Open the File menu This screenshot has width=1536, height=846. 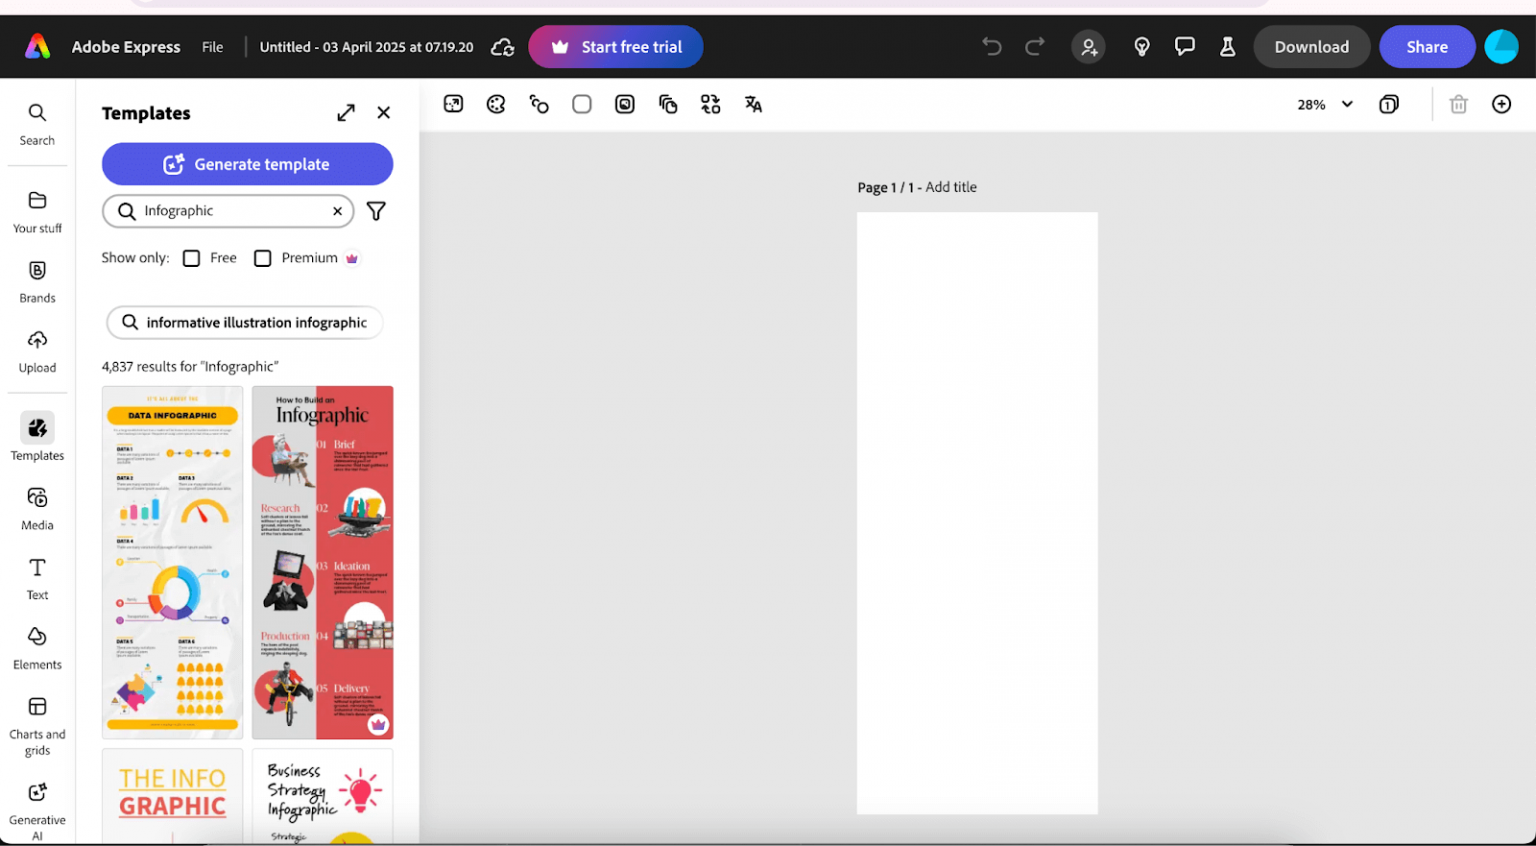pyautogui.click(x=212, y=46)
